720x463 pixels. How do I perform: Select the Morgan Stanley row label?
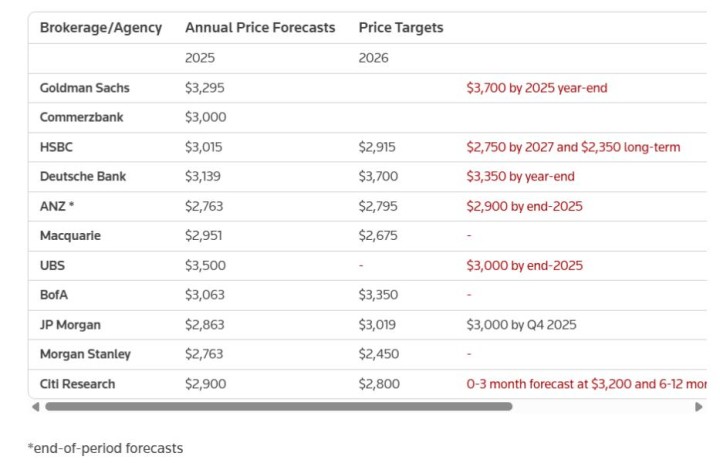[85, 354]
